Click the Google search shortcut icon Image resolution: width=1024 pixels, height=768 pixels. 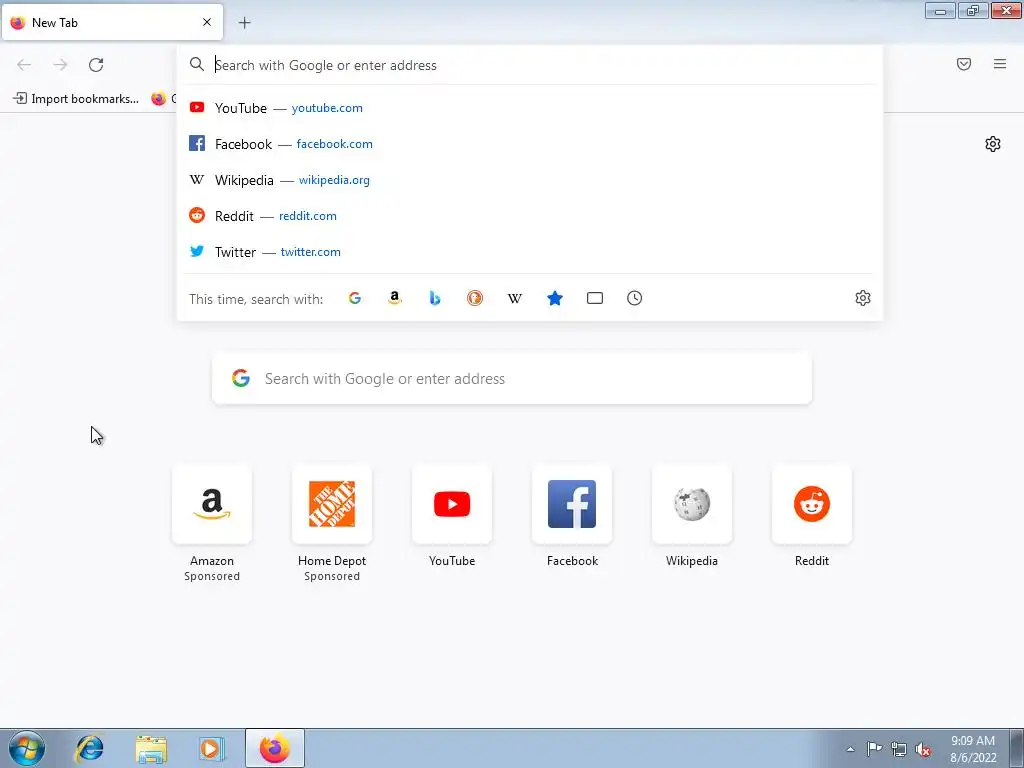coord(355,298)
